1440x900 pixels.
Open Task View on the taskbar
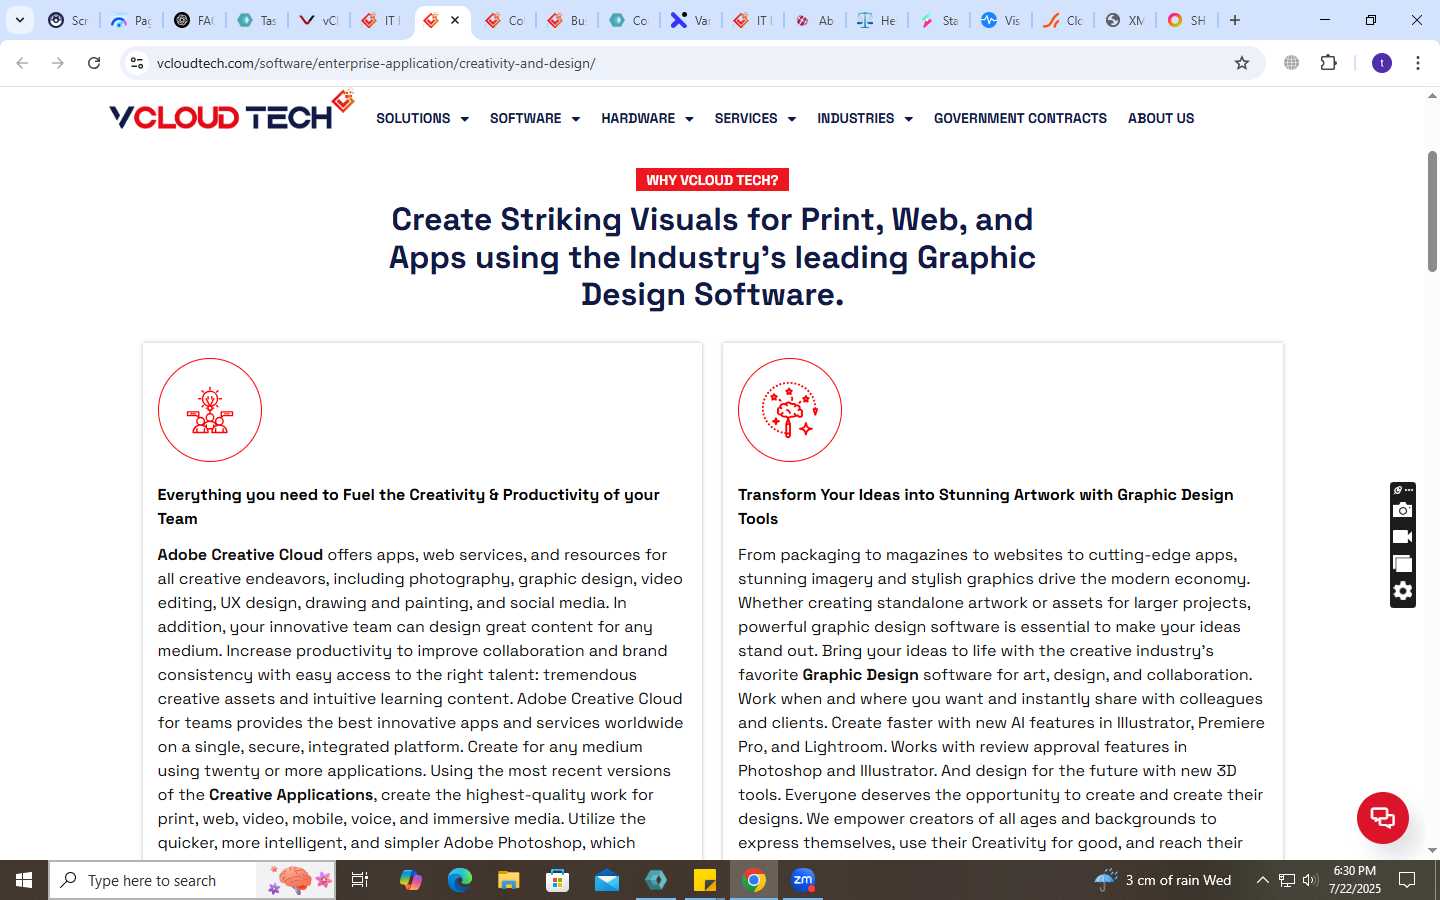360,880
